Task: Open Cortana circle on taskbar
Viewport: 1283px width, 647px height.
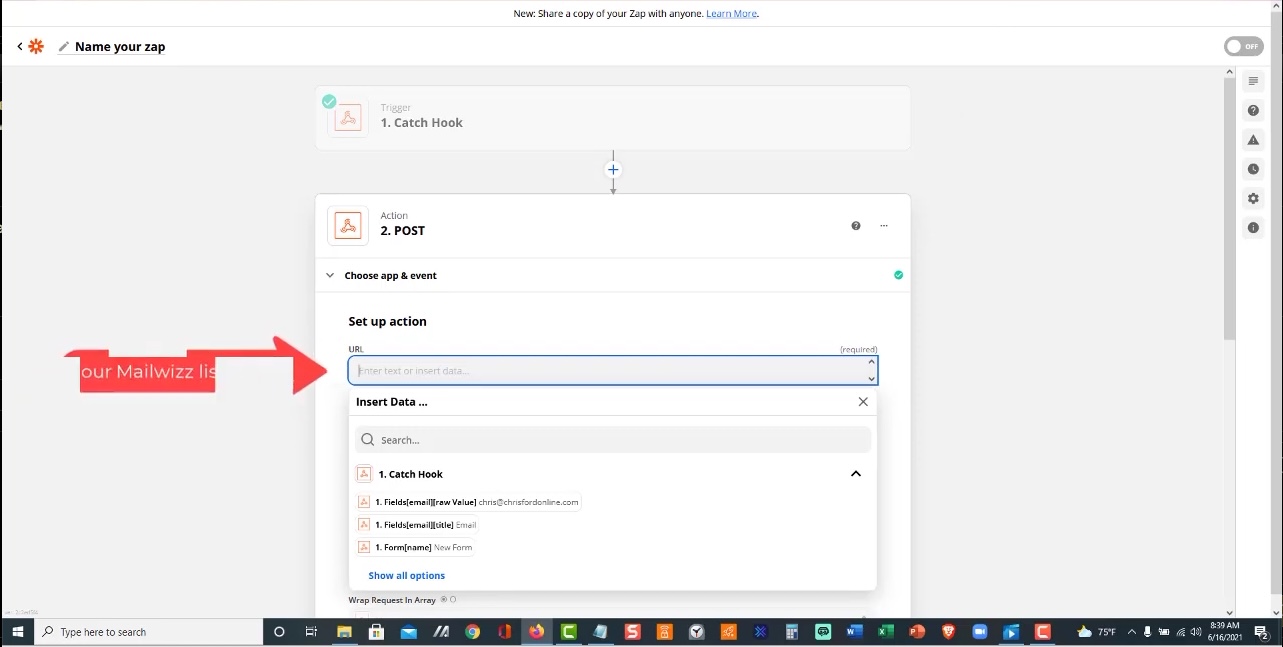Action: click(279, 632)
